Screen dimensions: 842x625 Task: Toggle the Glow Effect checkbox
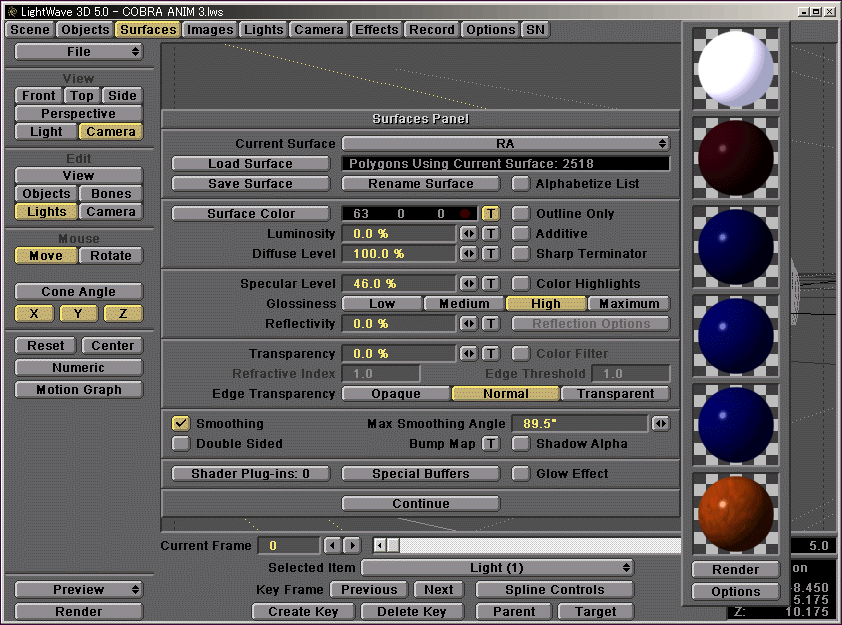coord(521,474)
